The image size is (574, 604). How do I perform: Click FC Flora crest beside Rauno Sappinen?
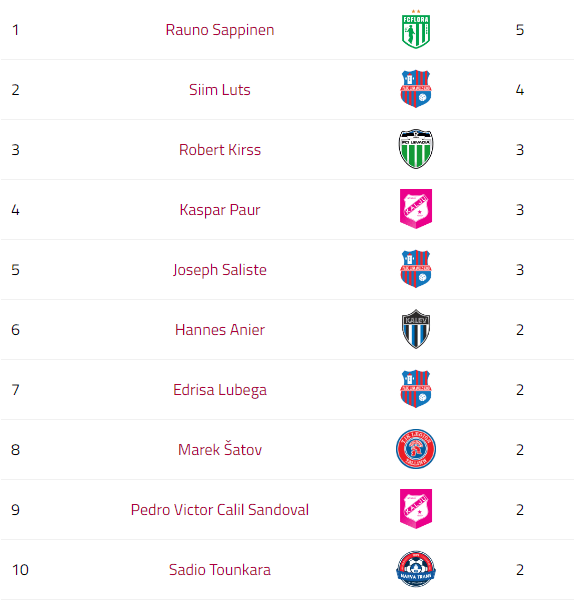416,29
